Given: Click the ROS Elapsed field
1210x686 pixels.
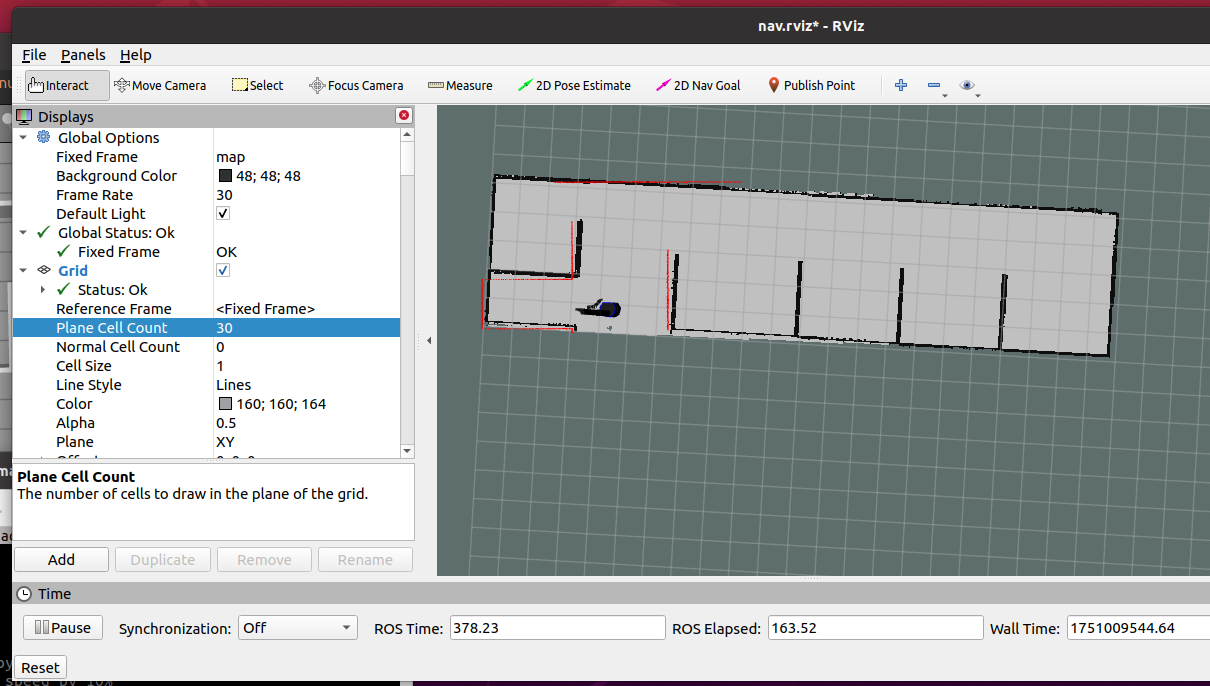Looking at the screenshot, I should (x=875, y=628).
